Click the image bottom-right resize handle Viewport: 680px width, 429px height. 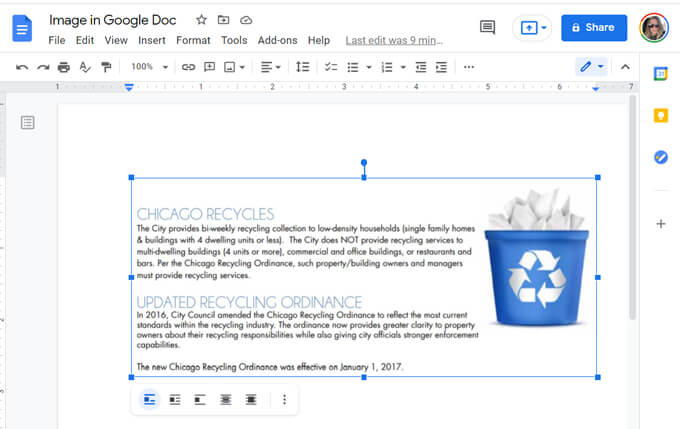tap(598, 377)
